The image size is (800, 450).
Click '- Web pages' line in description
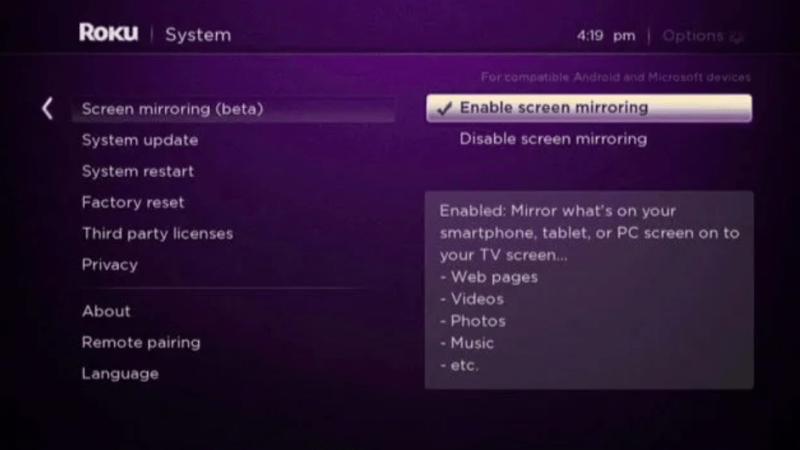click(x=489, y=277)
